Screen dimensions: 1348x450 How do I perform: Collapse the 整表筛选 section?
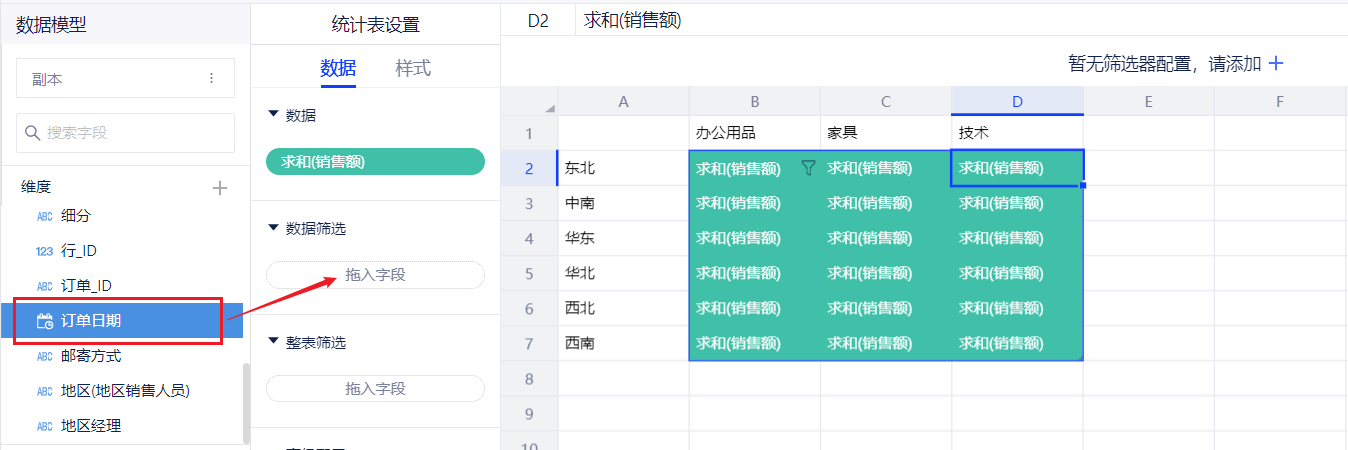(x=274, y=342)
